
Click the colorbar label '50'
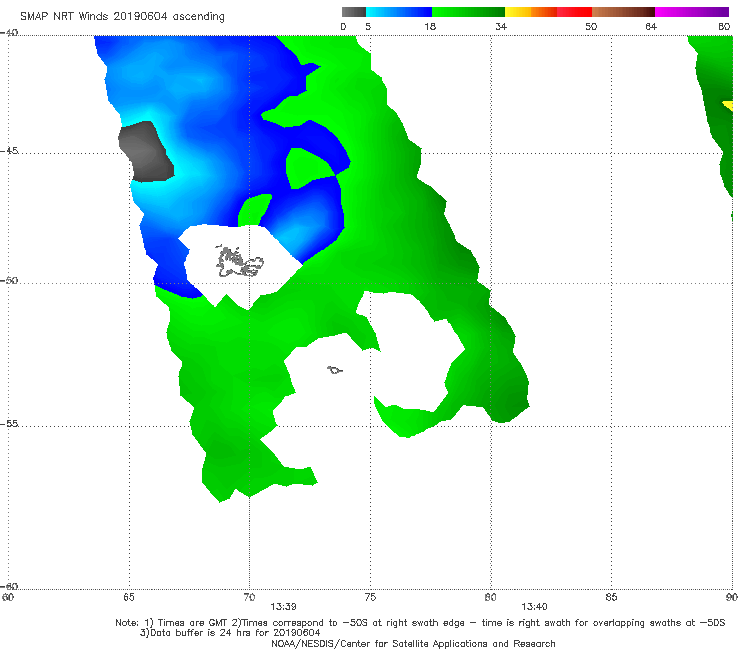tap(591, 27)
